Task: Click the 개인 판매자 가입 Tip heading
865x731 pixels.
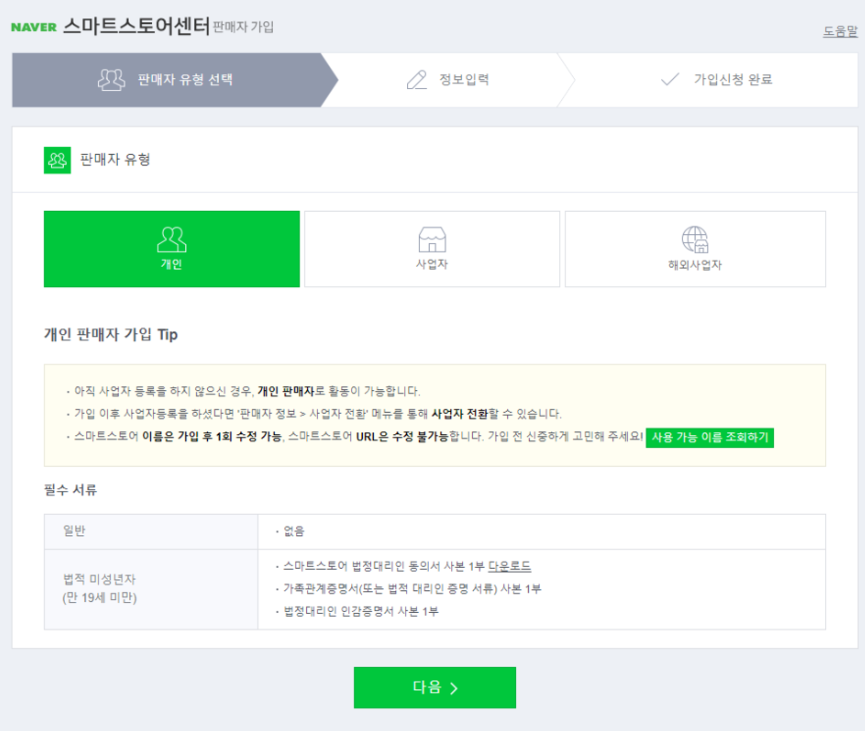Action: (111, 334)
